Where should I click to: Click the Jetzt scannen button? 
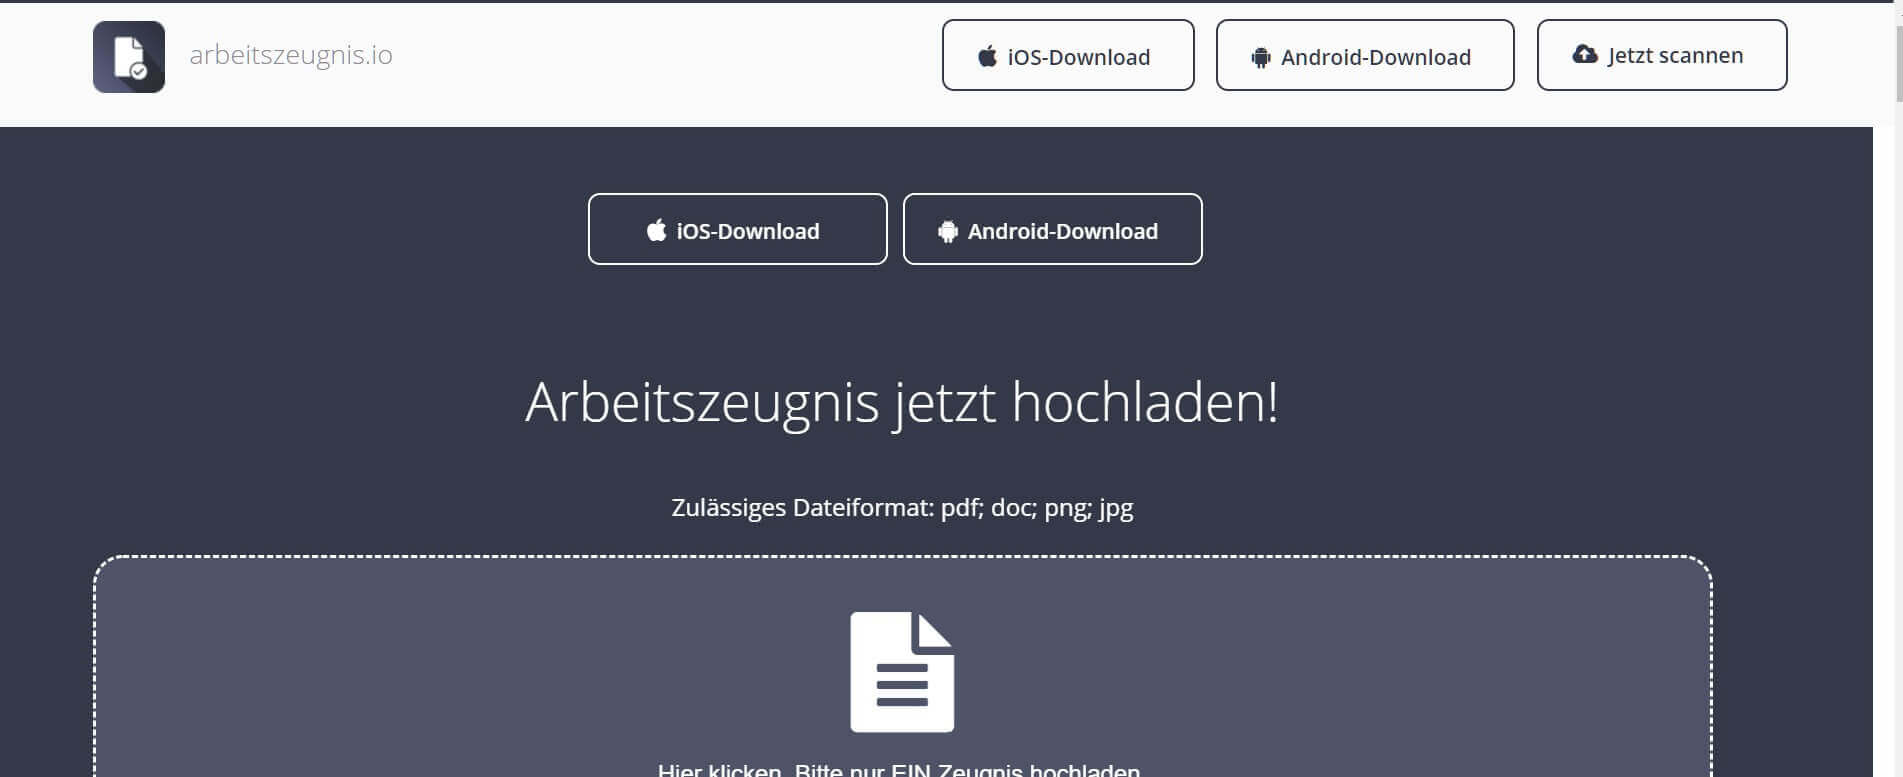point(1662,55)
